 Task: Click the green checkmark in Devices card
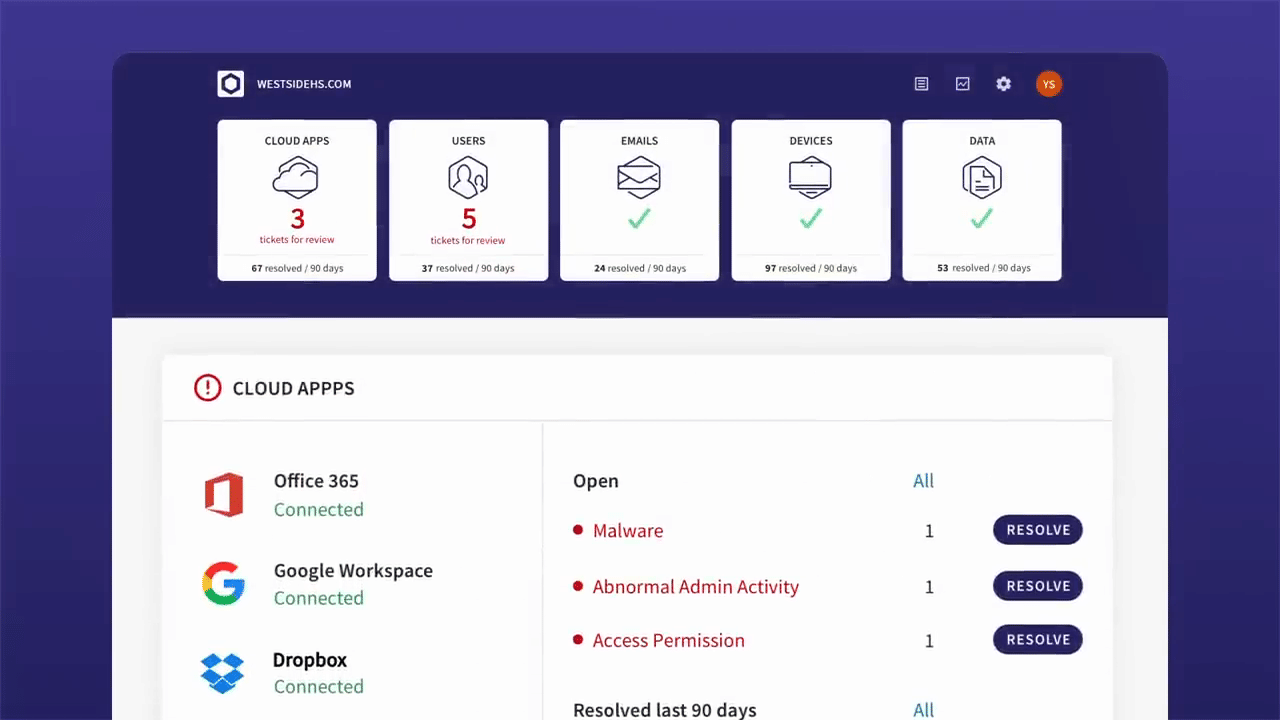click(x=810, y=218)
